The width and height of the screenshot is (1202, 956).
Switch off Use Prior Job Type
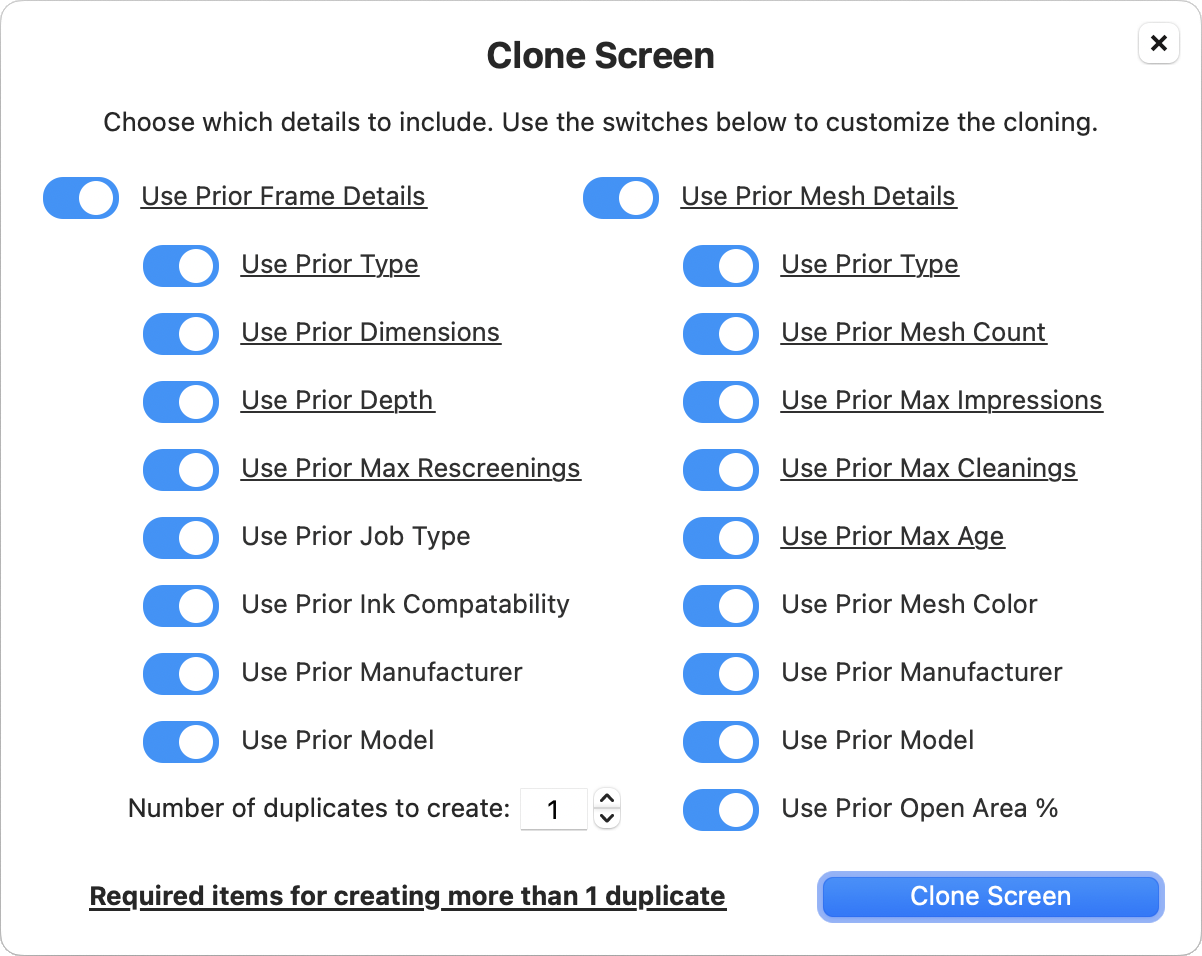pos(181,537)
